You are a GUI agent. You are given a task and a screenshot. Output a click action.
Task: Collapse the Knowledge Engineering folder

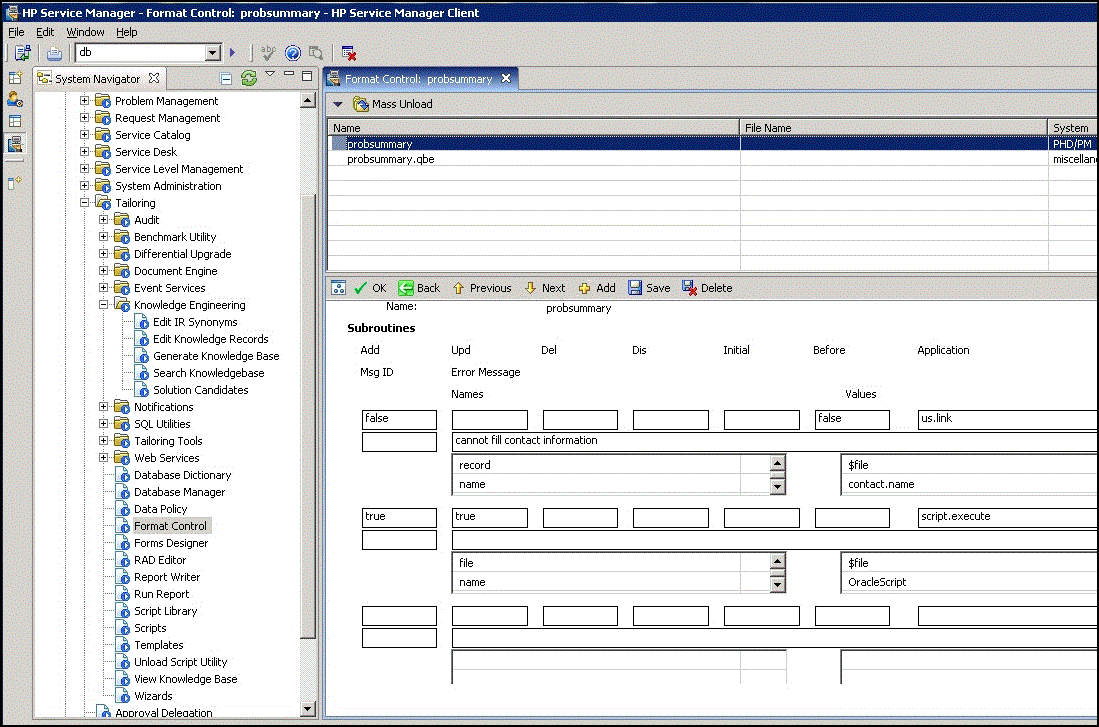[104, 305]
